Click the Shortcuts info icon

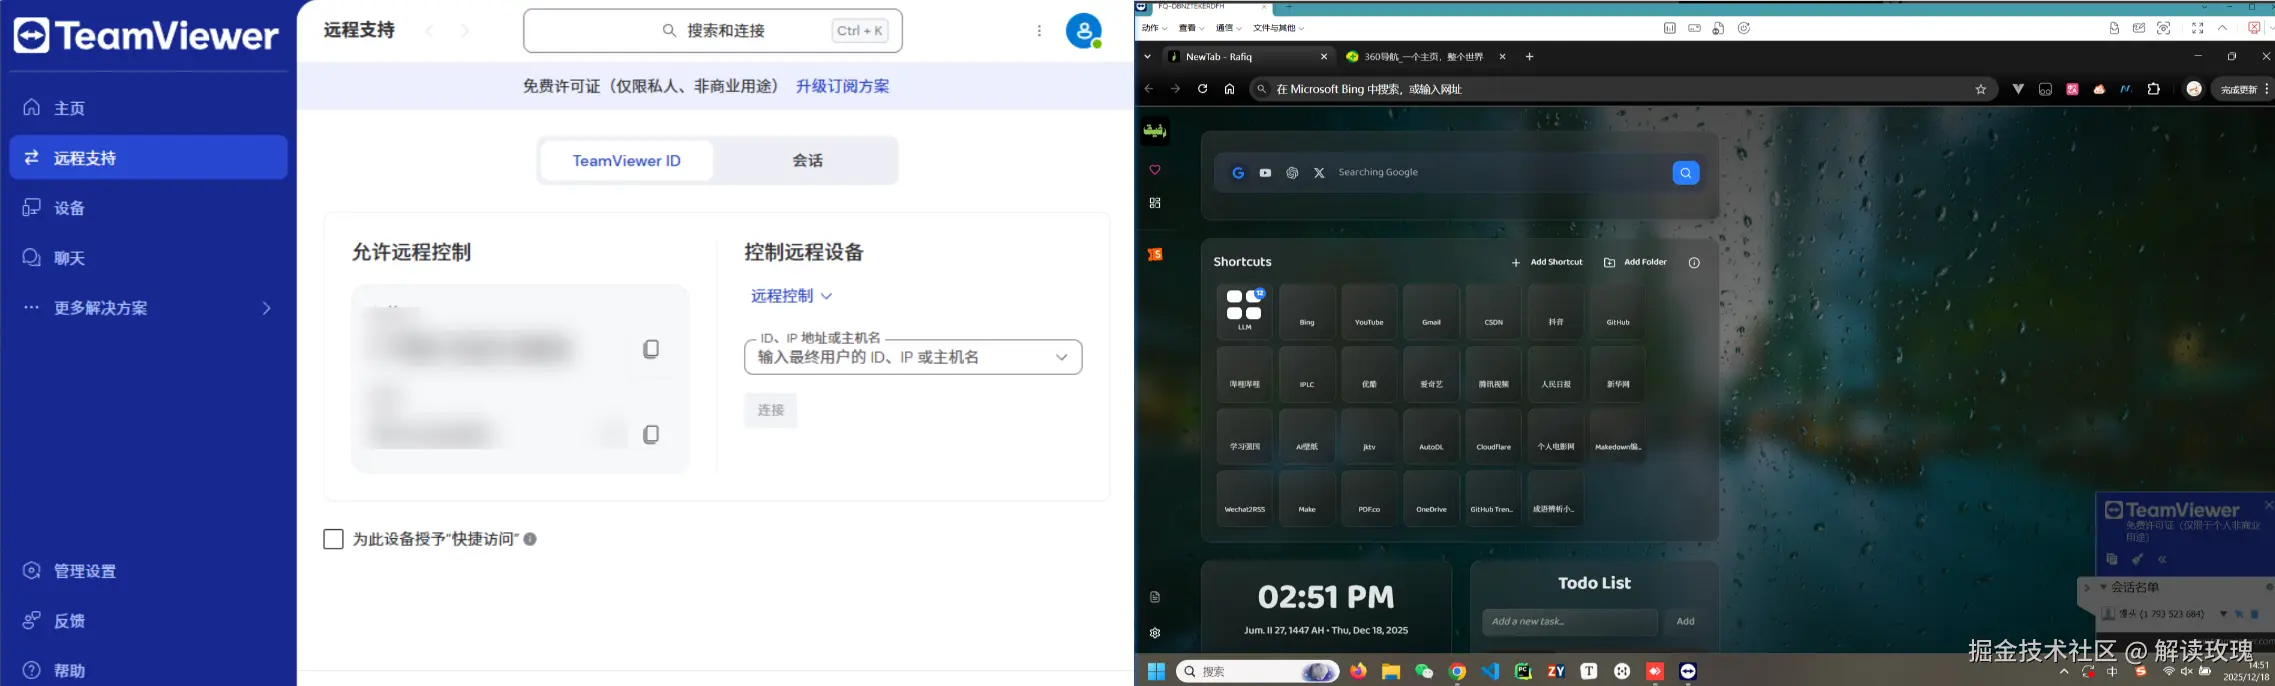click(1694, 263)
